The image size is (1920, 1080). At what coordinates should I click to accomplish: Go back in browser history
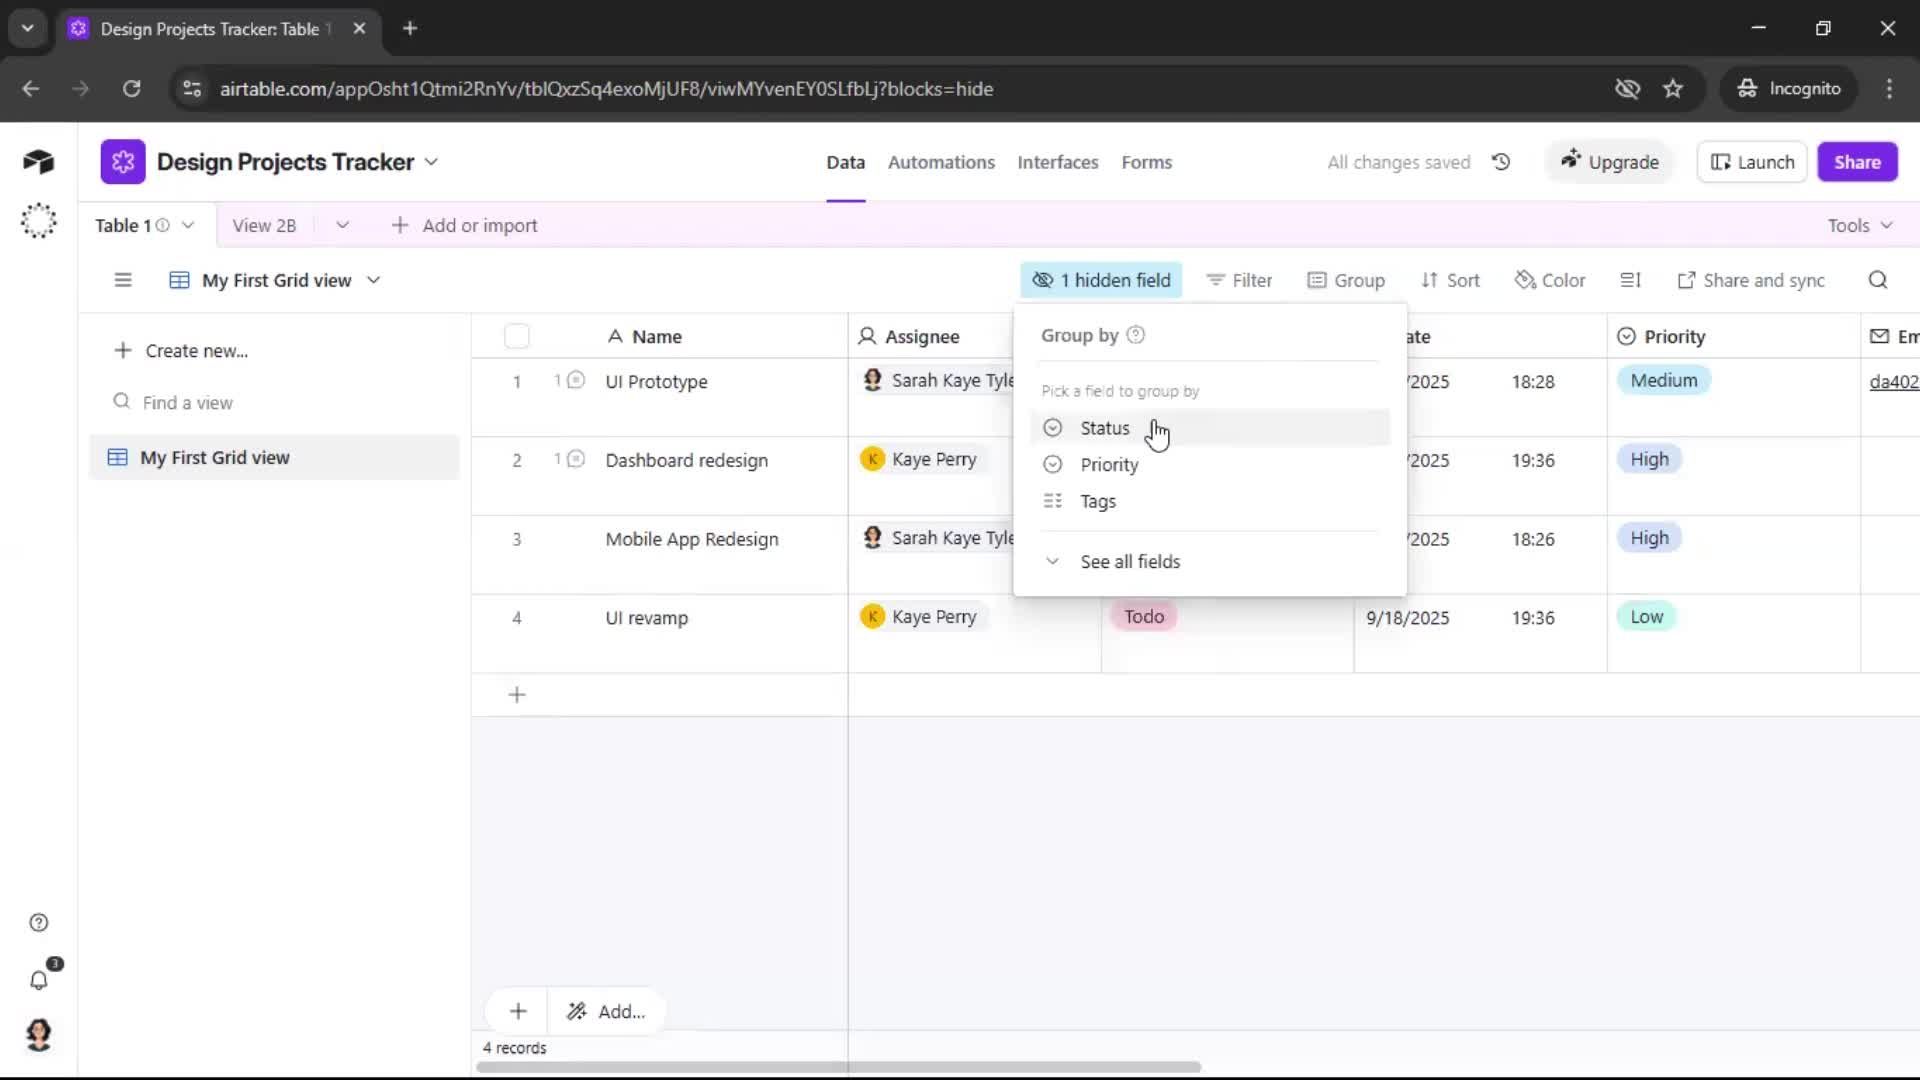31,89
